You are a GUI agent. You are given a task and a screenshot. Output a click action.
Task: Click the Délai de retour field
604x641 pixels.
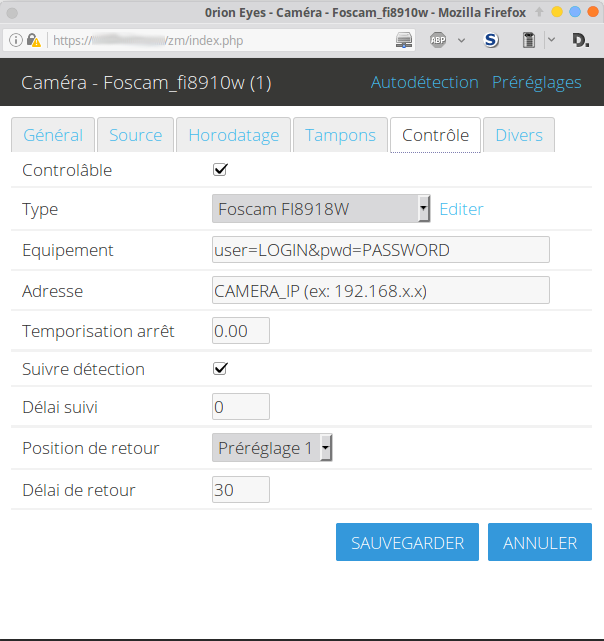click(x=241, y=489)
